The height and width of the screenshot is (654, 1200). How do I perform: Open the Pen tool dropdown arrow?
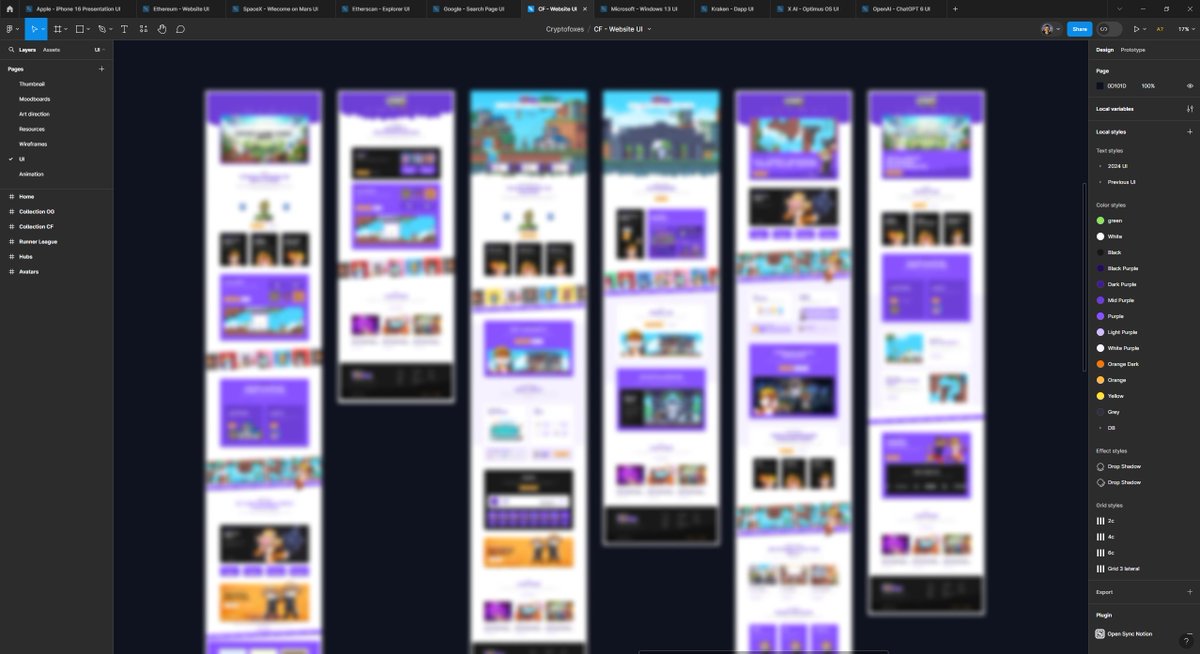tap(111, 29)
